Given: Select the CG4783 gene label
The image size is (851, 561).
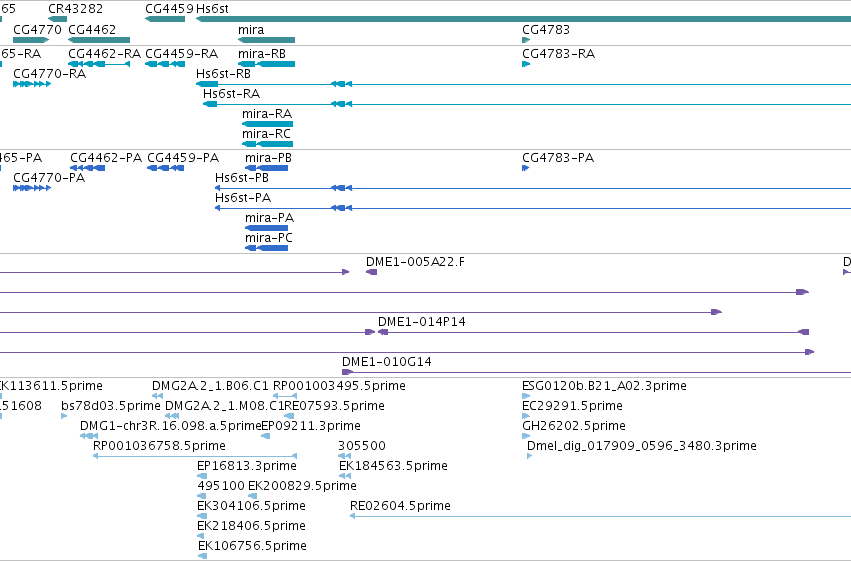Looking at the screenshot, I should (x=546, y=29).
